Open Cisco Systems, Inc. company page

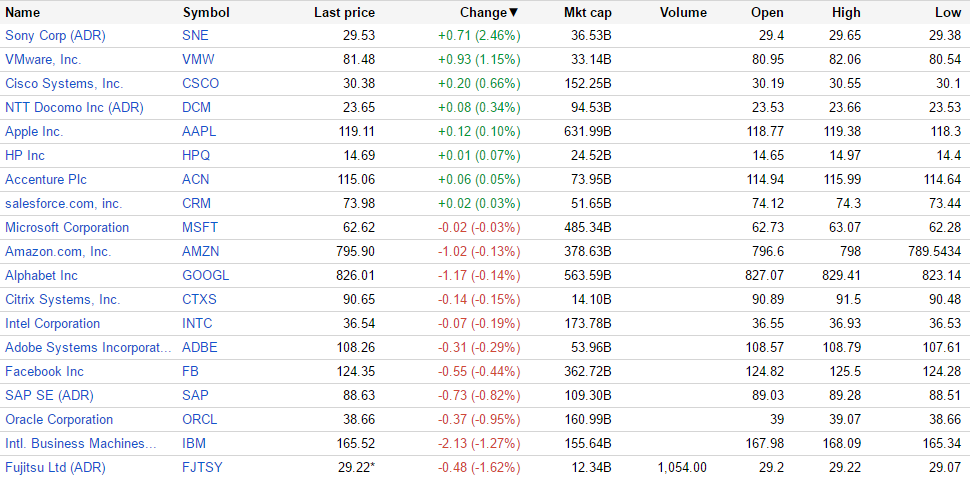(64, 83)
